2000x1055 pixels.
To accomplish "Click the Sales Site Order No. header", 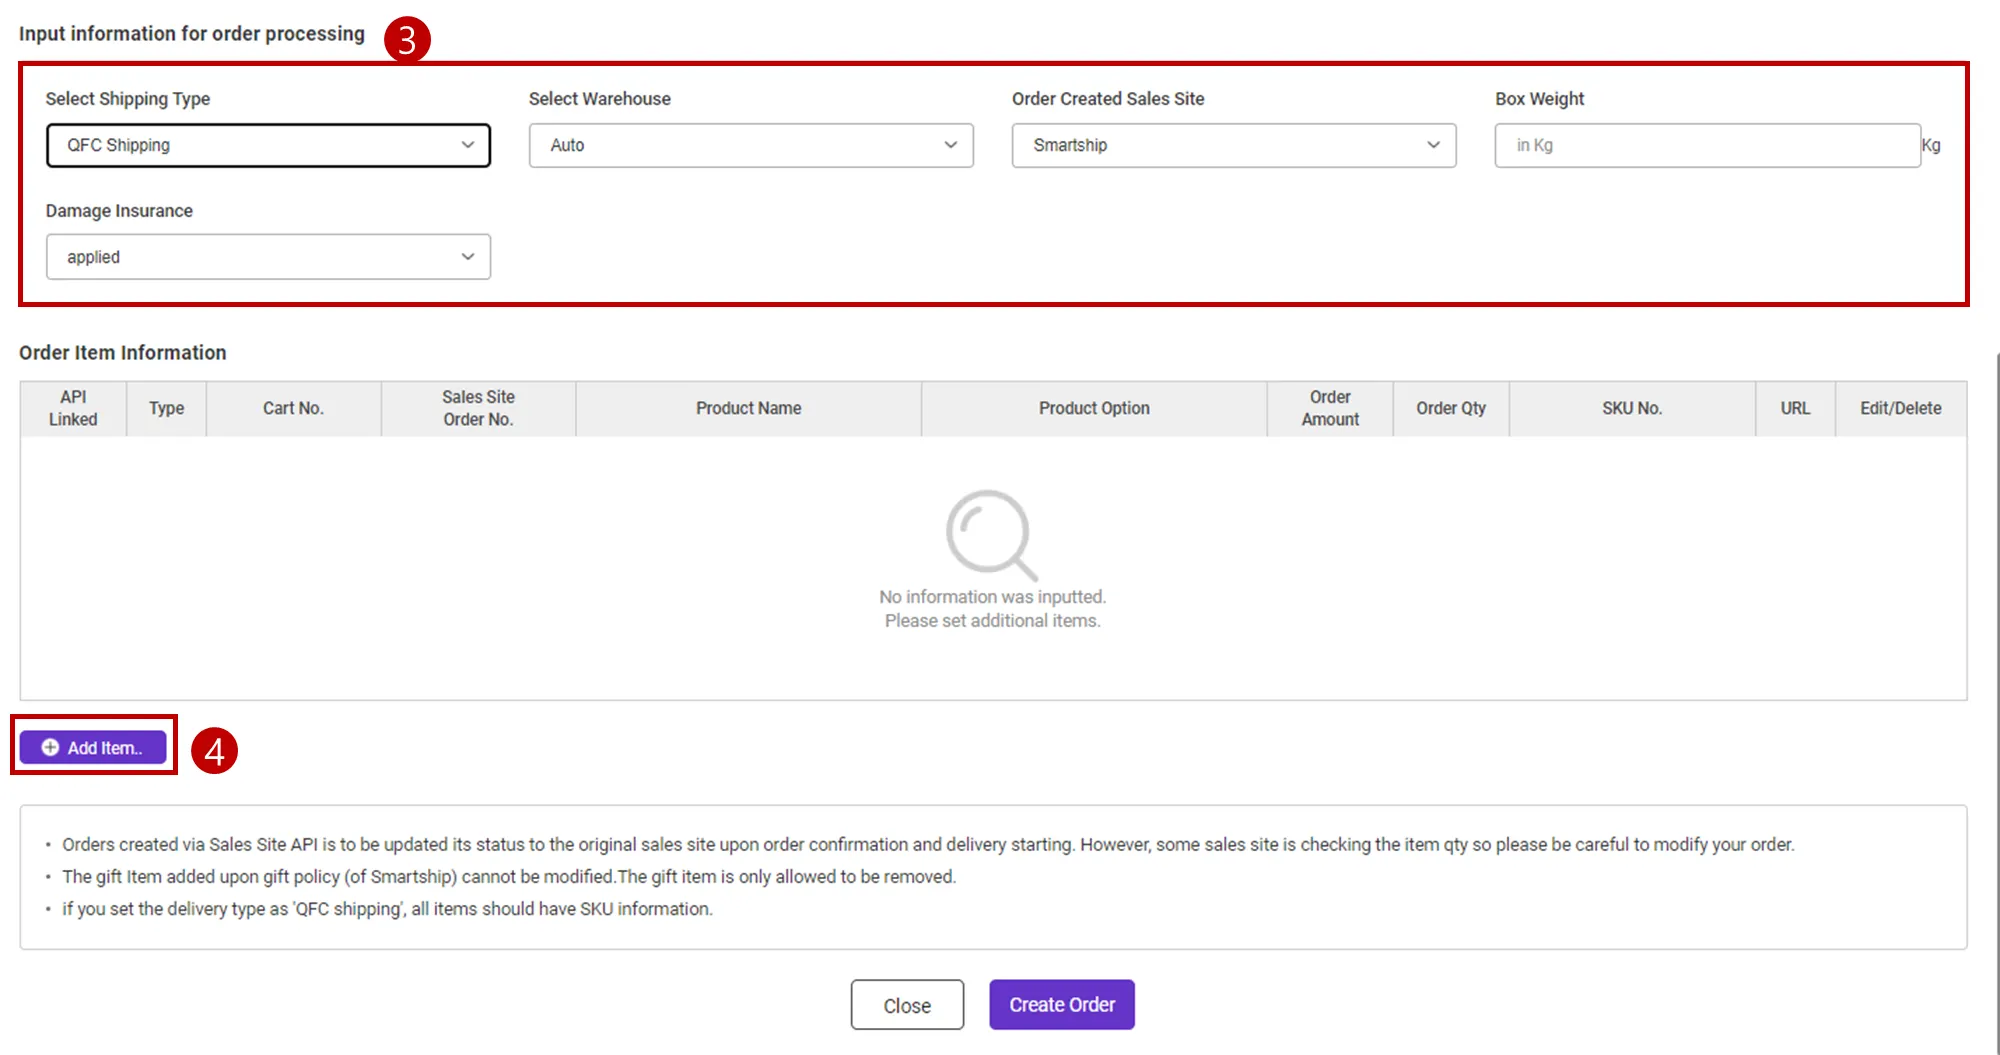I will pyautogui.click(x=478, y=408).
